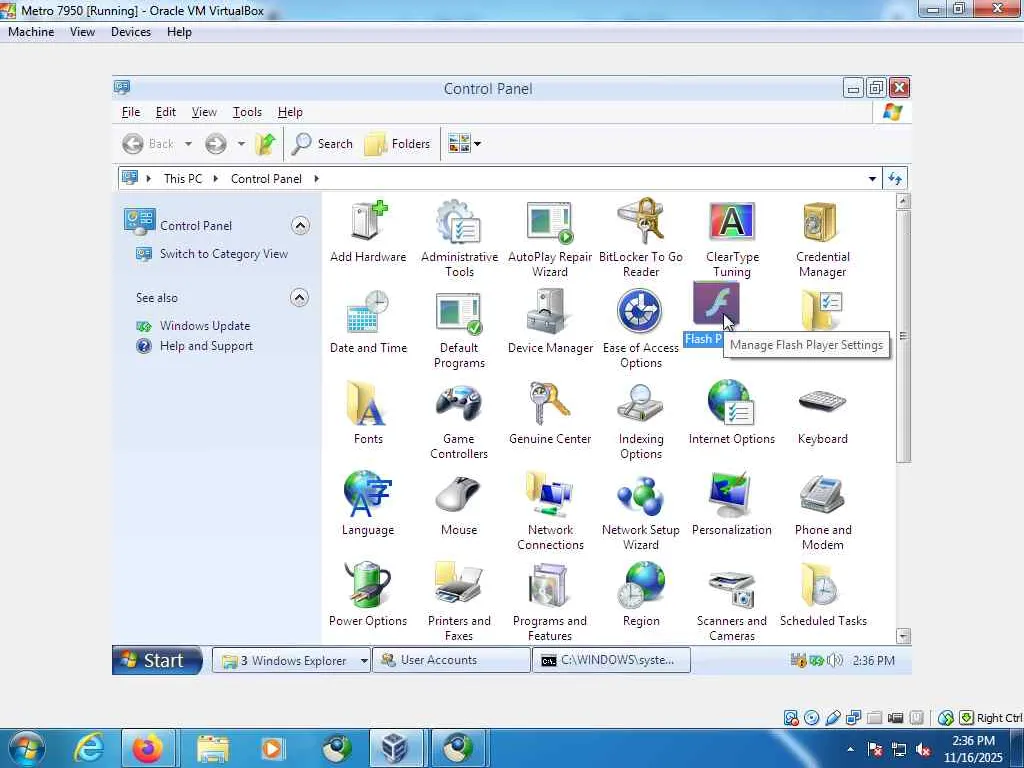Viewport: 1024px width, 768px height.
Task: Click the guest Start button
Action: click(157, 660)
